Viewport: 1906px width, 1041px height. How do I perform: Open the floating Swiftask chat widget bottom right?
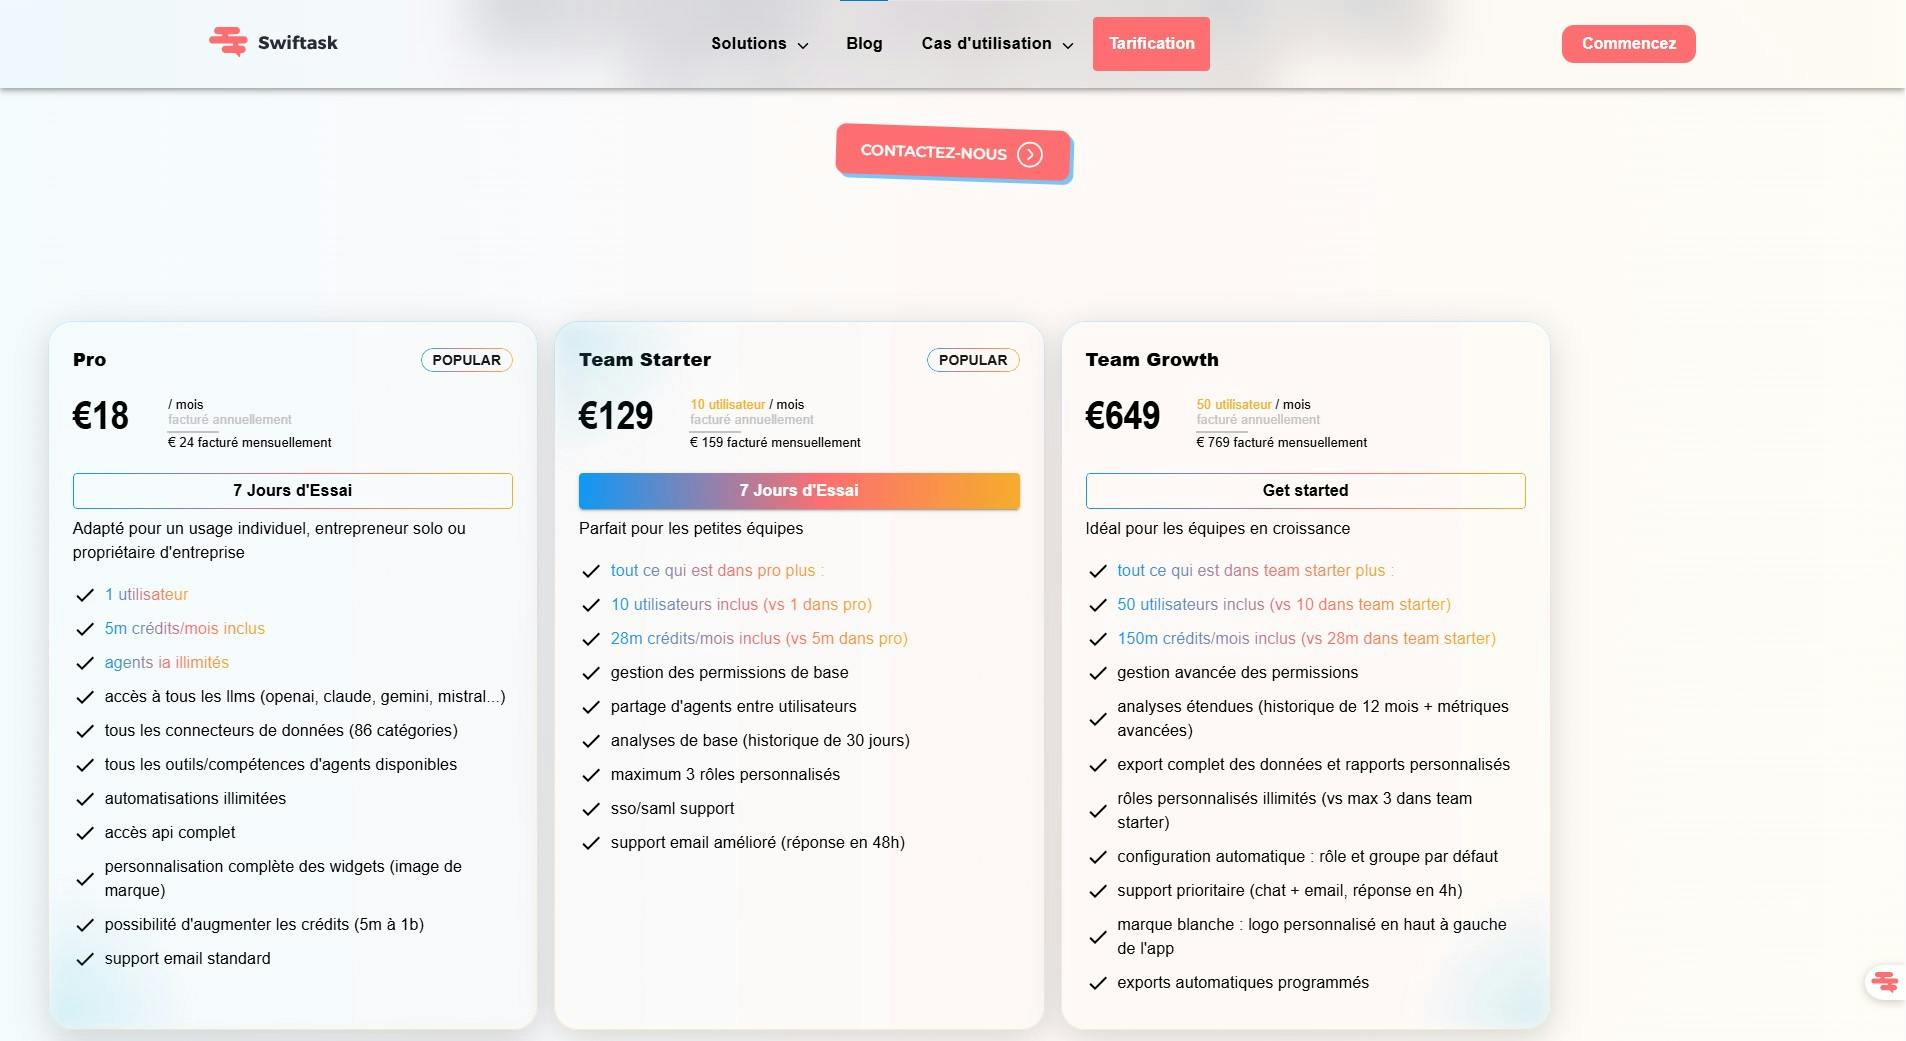pyautogui.click(x=1884, y=982)
